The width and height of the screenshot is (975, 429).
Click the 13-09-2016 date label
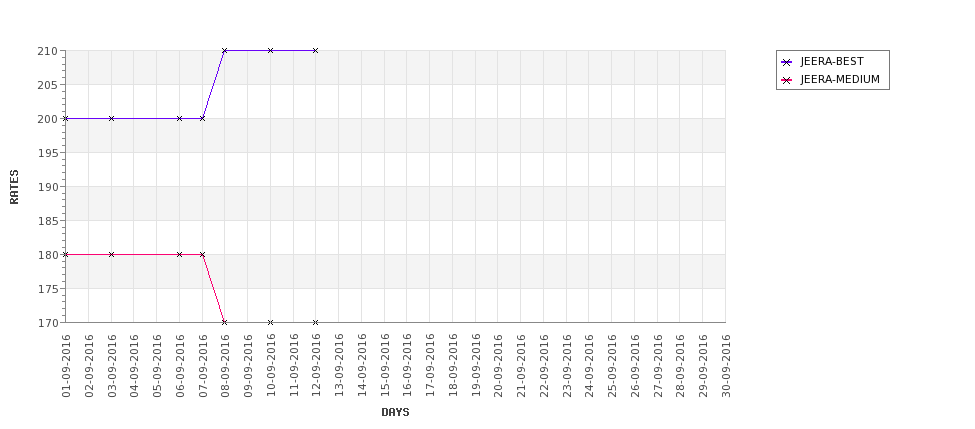(339, 366)
